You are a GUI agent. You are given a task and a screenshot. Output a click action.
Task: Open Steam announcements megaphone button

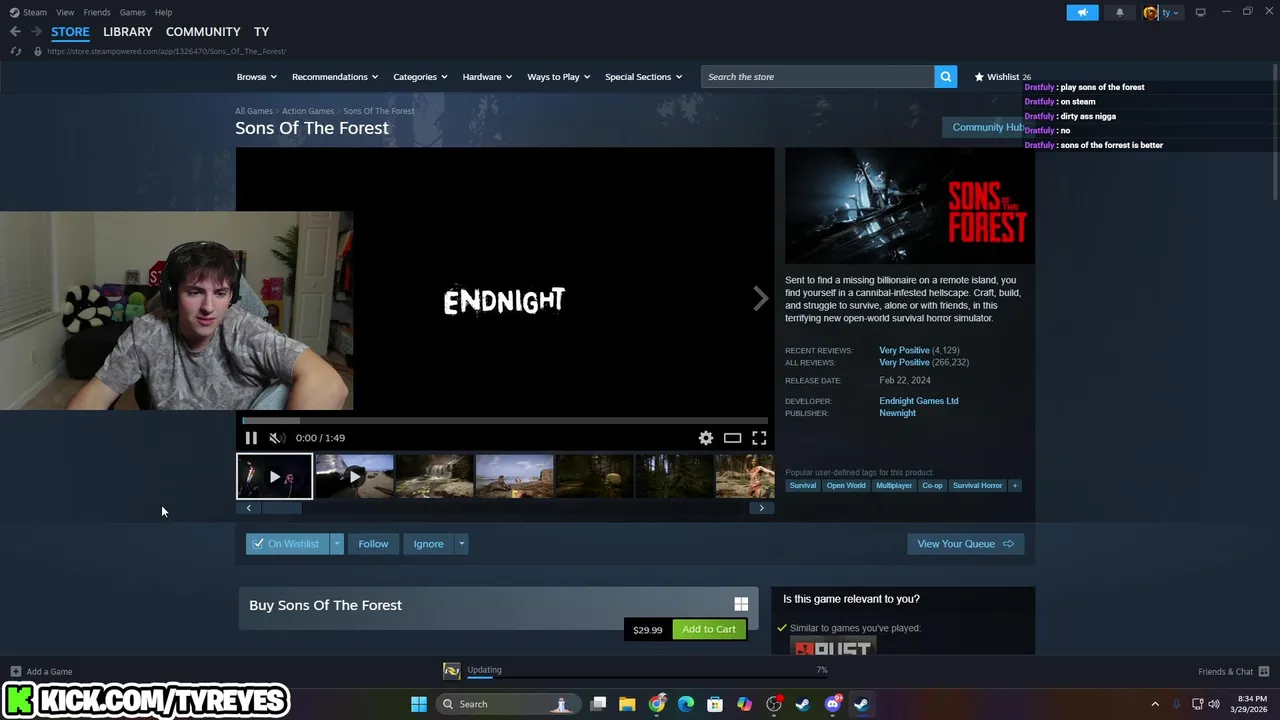point(1082,12)
